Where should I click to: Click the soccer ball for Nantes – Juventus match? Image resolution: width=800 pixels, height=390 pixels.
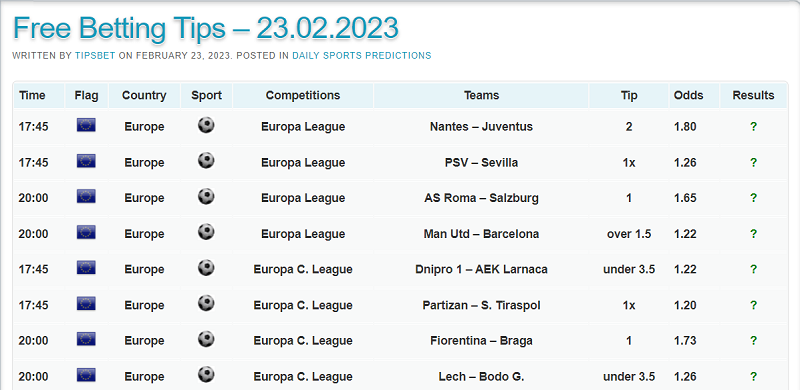tap(206, 125)
